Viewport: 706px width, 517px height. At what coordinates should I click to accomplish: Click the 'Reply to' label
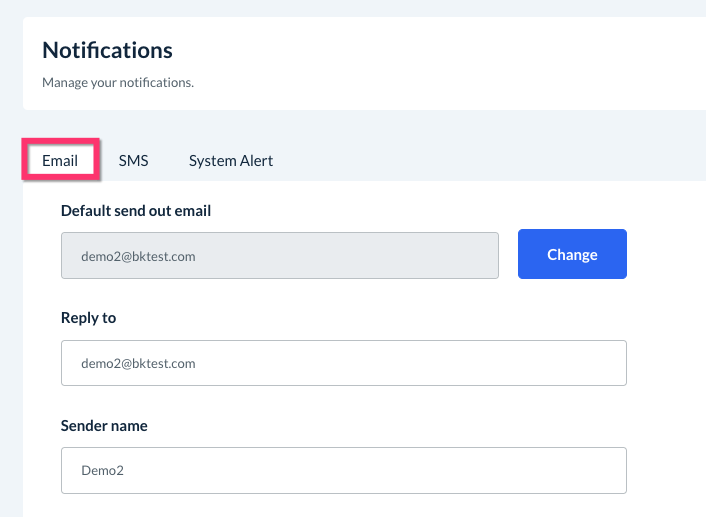pos(89,318)
